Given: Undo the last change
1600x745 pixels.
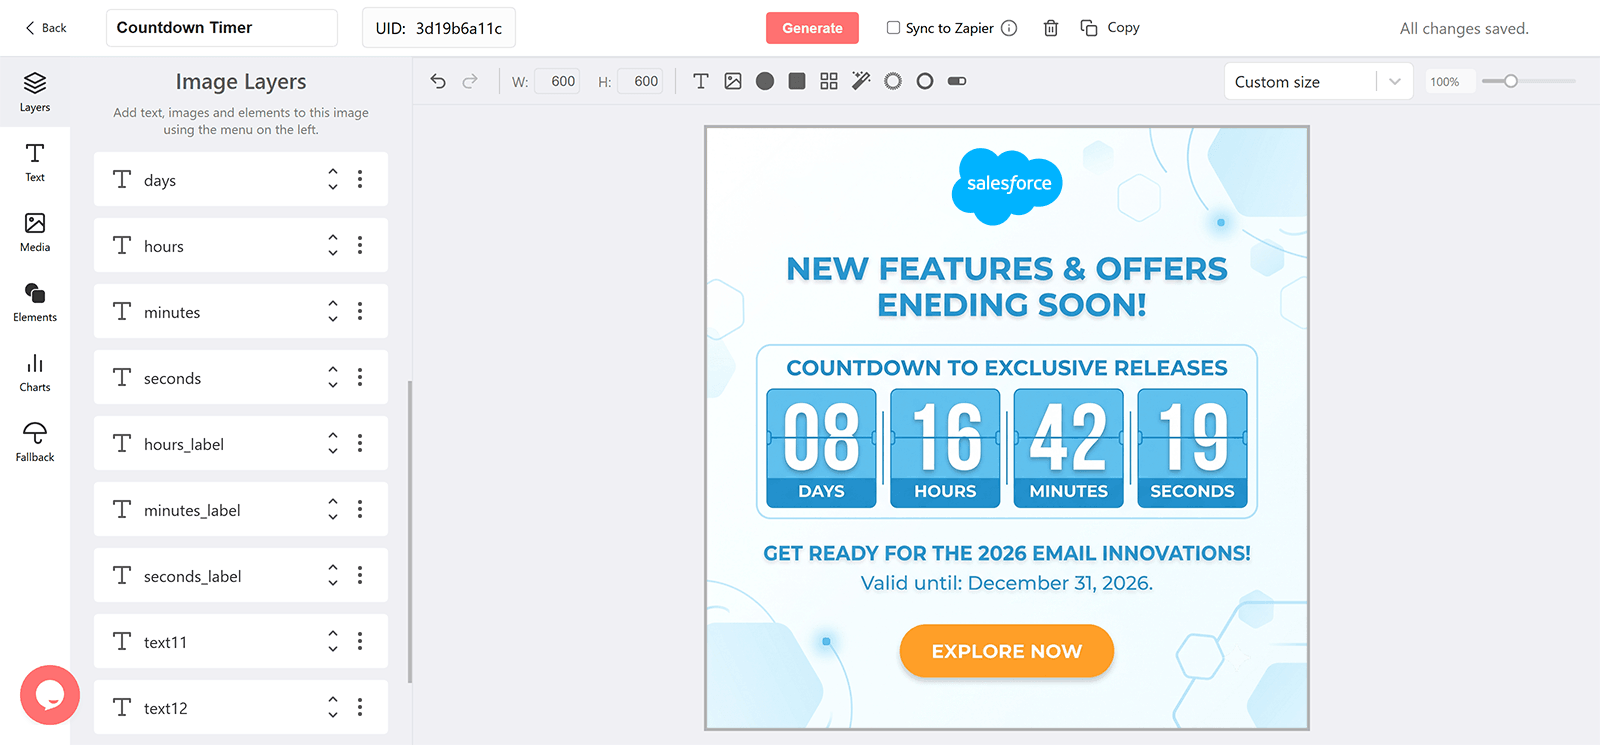Looking at the screenshot, I should click(438, 81).
